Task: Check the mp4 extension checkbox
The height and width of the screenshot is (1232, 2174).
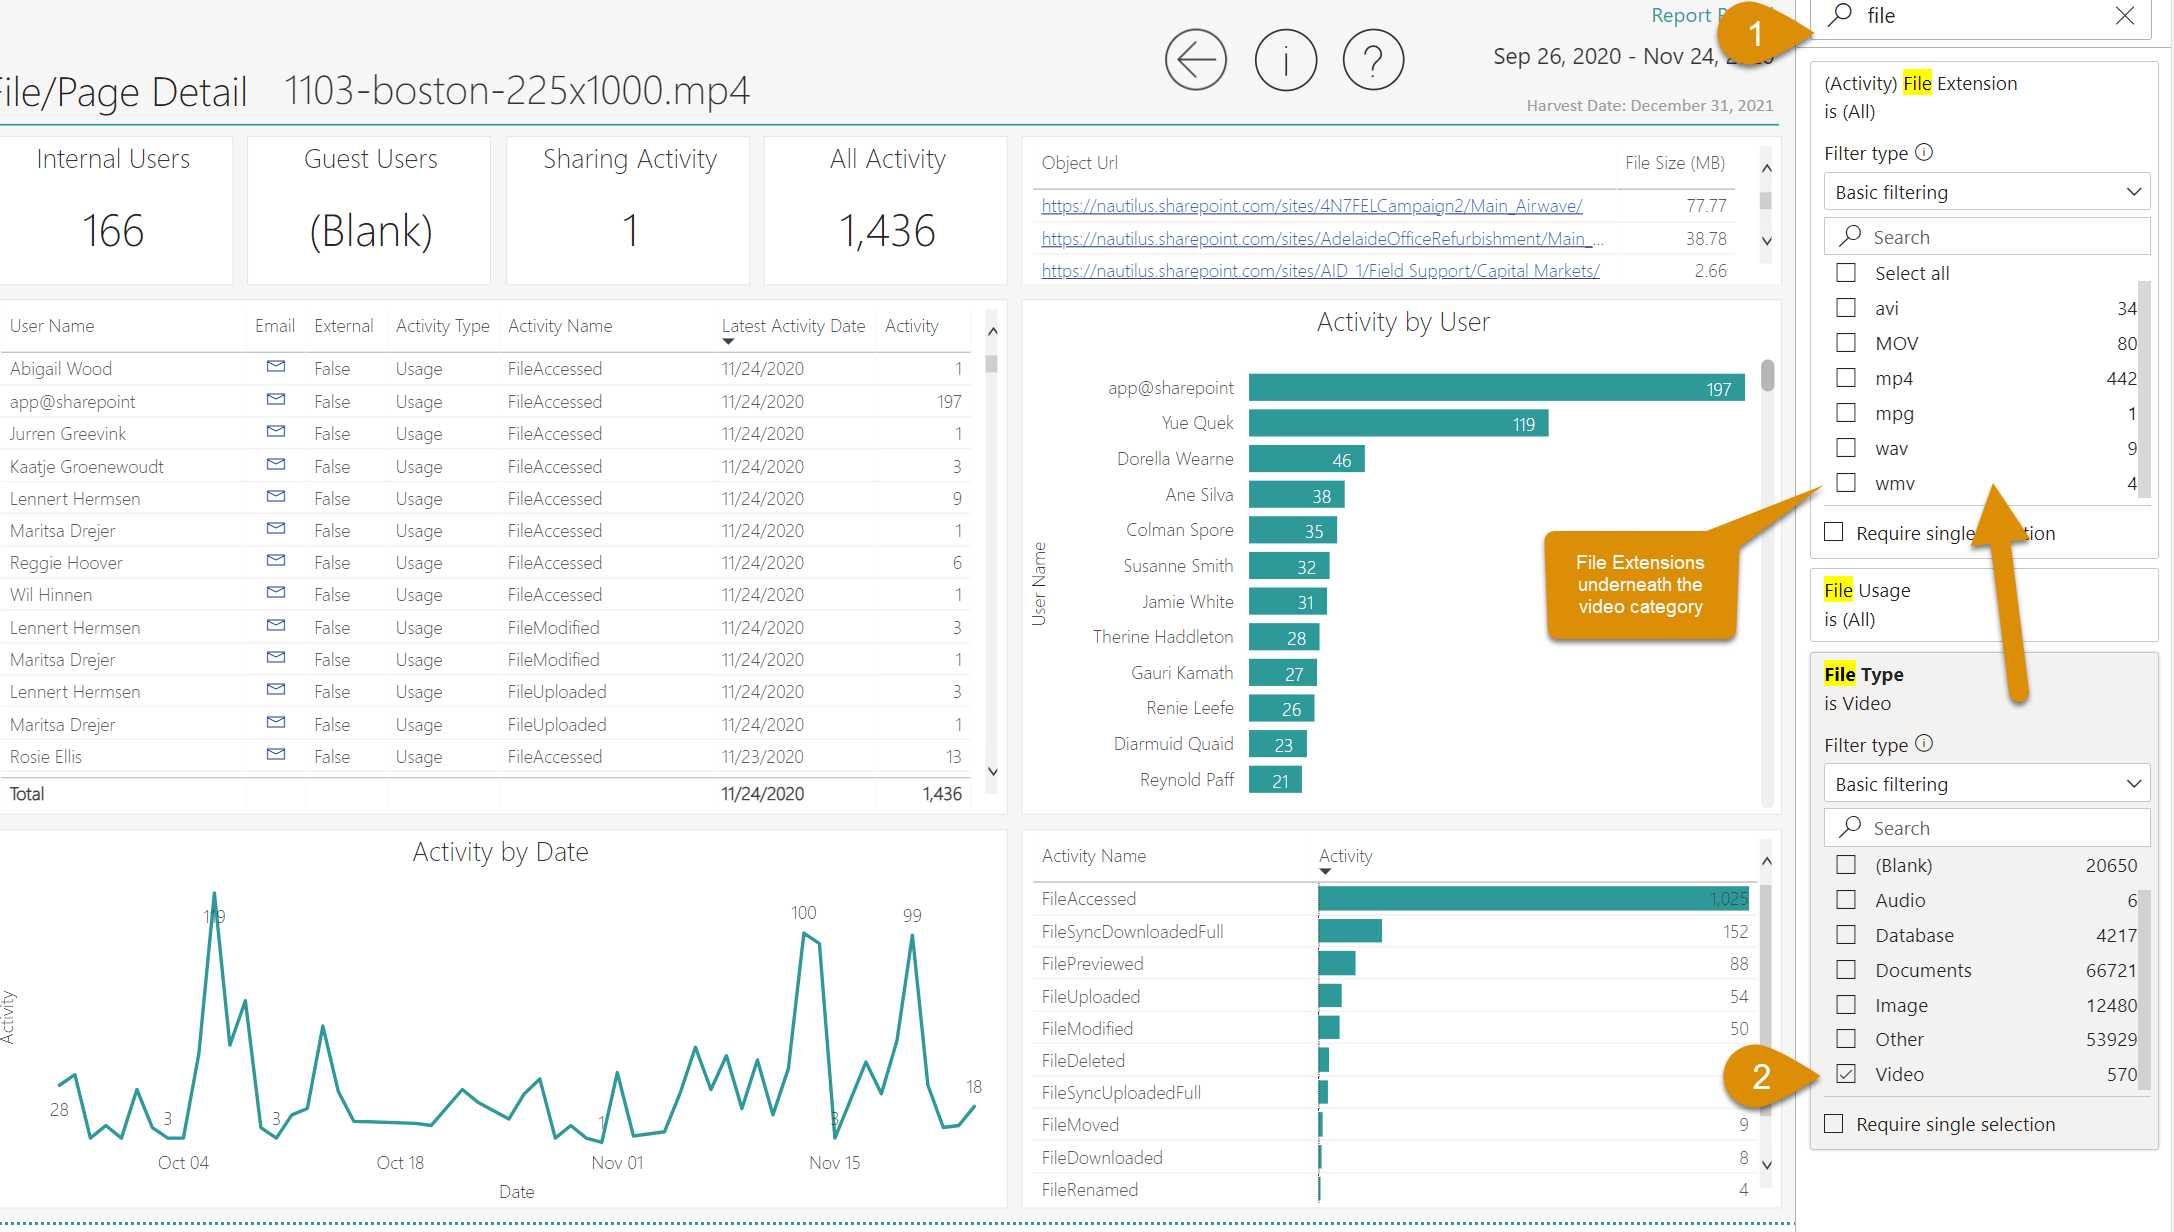Action: [x=1846, y=378]
